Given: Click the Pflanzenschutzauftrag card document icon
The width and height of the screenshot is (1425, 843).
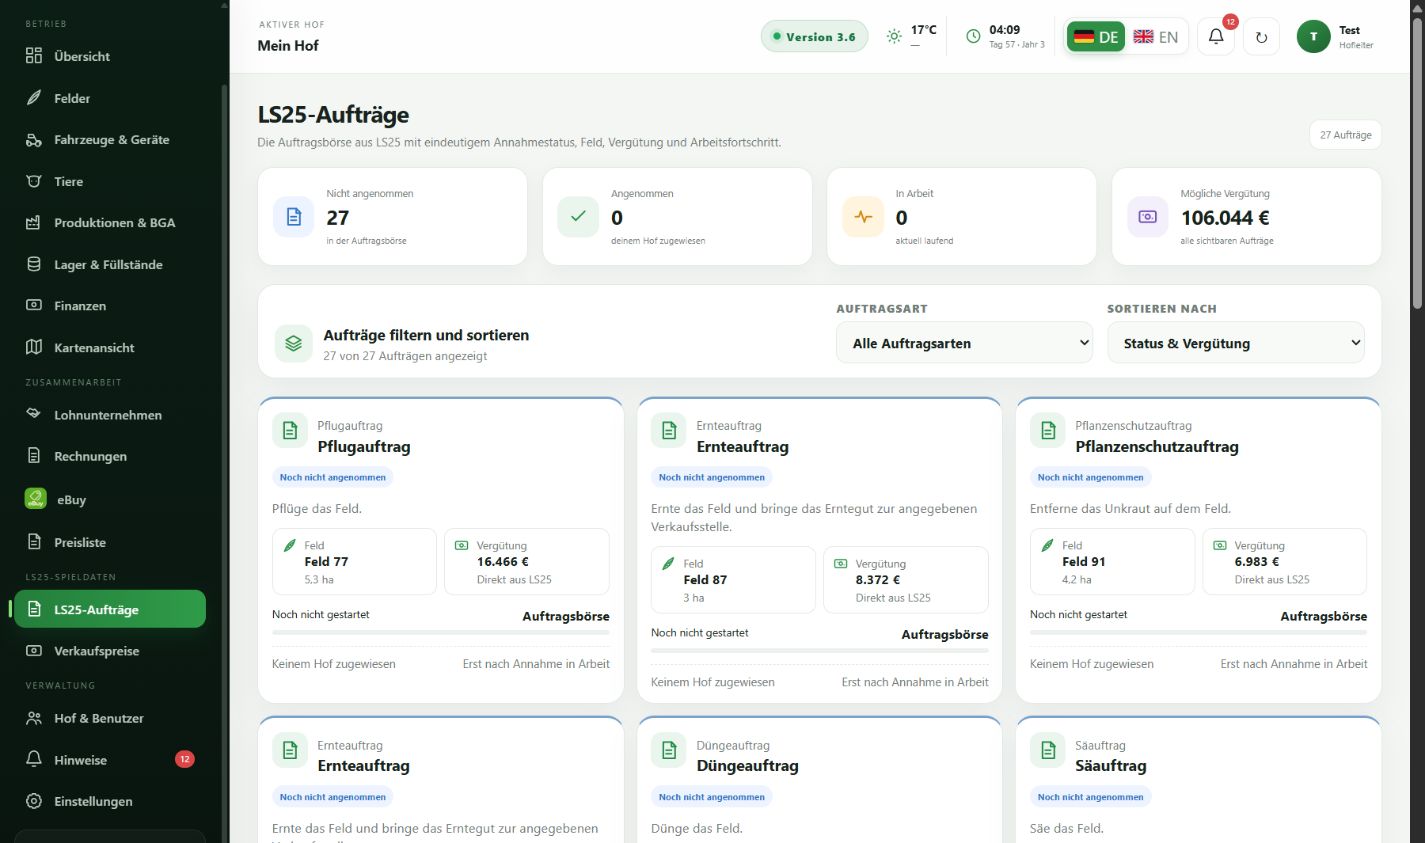Looking at the screenshot, I should pyautogui.click(x=1048, y=431).
